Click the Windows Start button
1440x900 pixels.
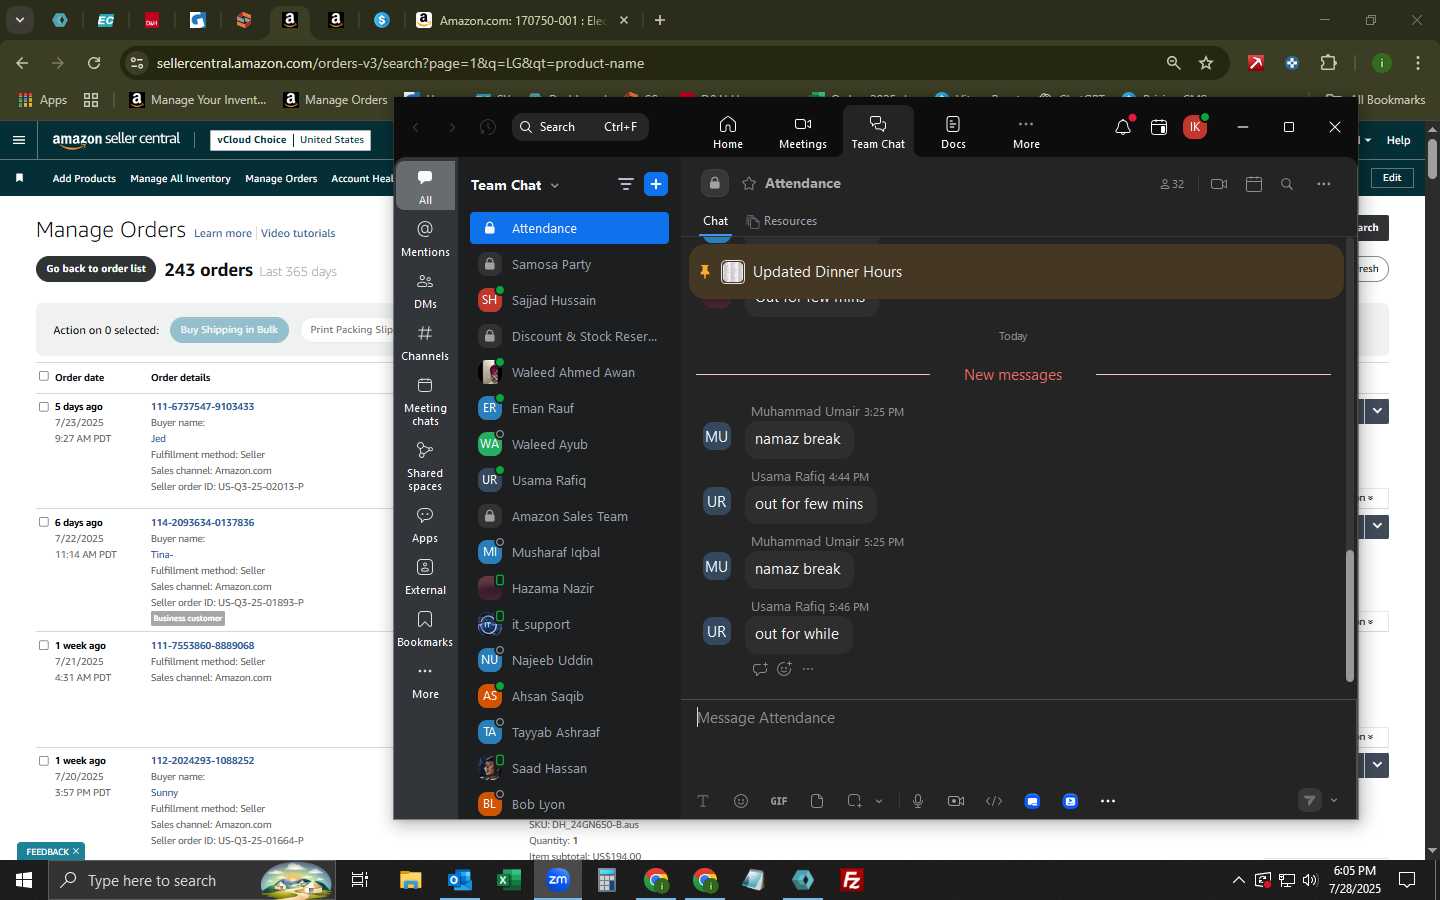(x=24, y=880)
